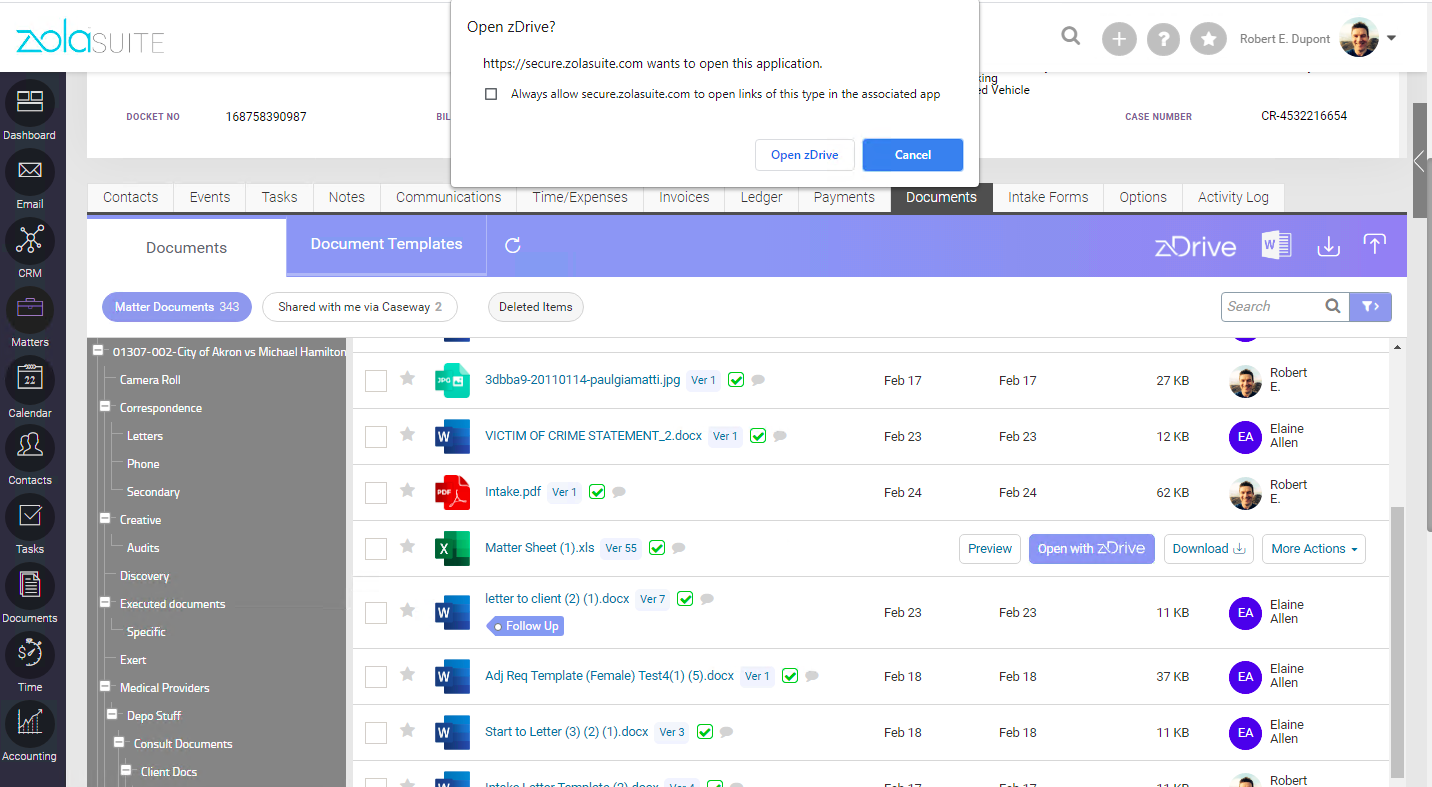Image resolution: width=1432 pixels, height=787 pixels.
Task: Click the Open zDrive button
Action: (x=805, y=155)
